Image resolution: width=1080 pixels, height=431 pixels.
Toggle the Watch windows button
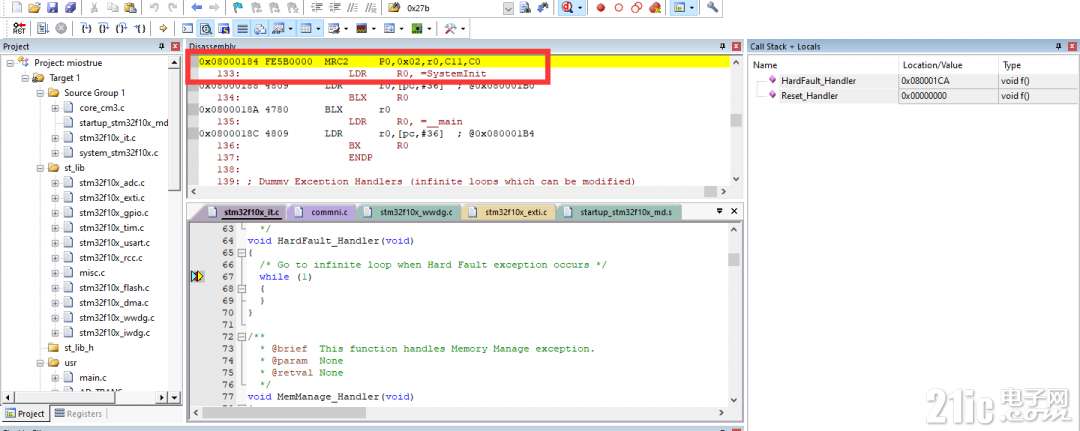click(x=279, y=29)
